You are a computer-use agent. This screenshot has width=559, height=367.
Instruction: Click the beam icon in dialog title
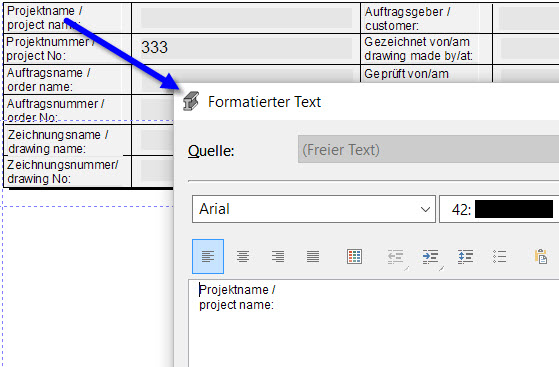point(191,101)
